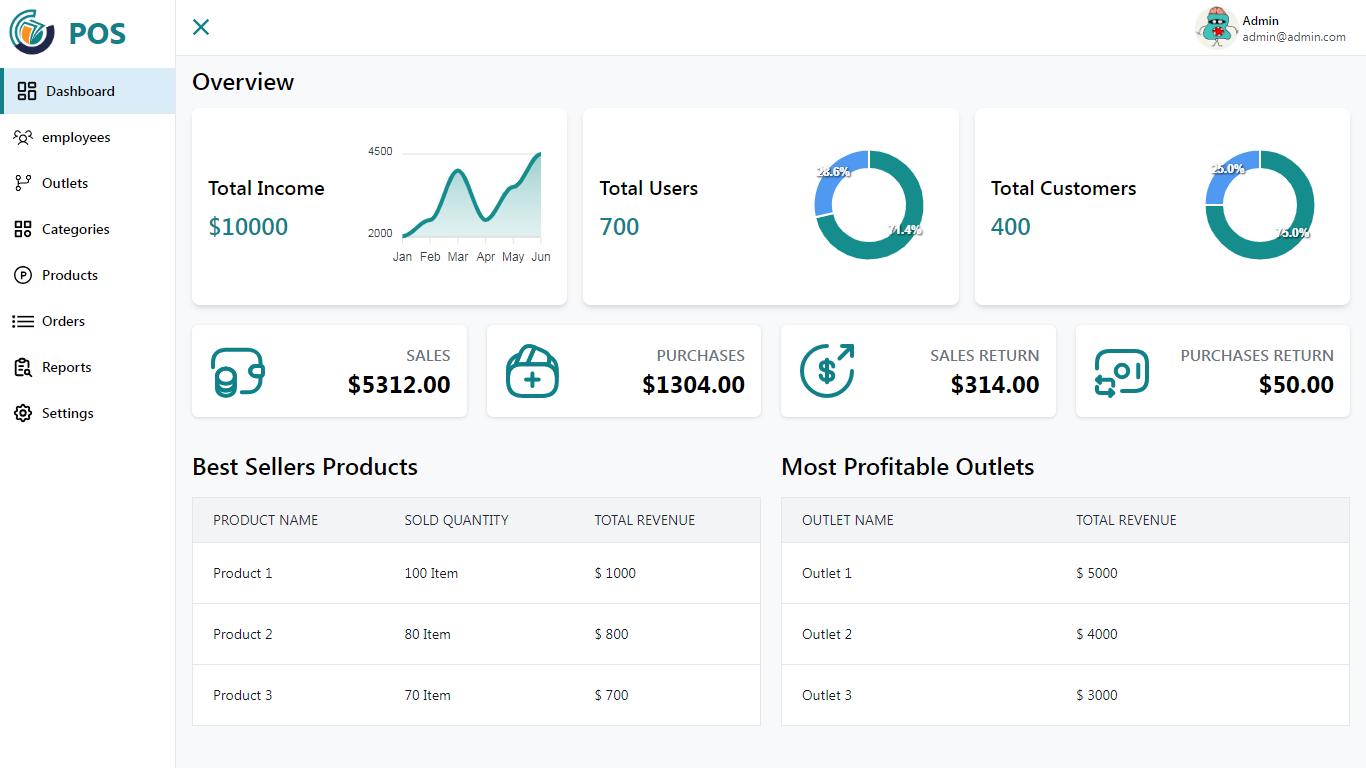Select the Outlets branch icon
This screenshot has height=768, width=1366.
coord(24,183)
